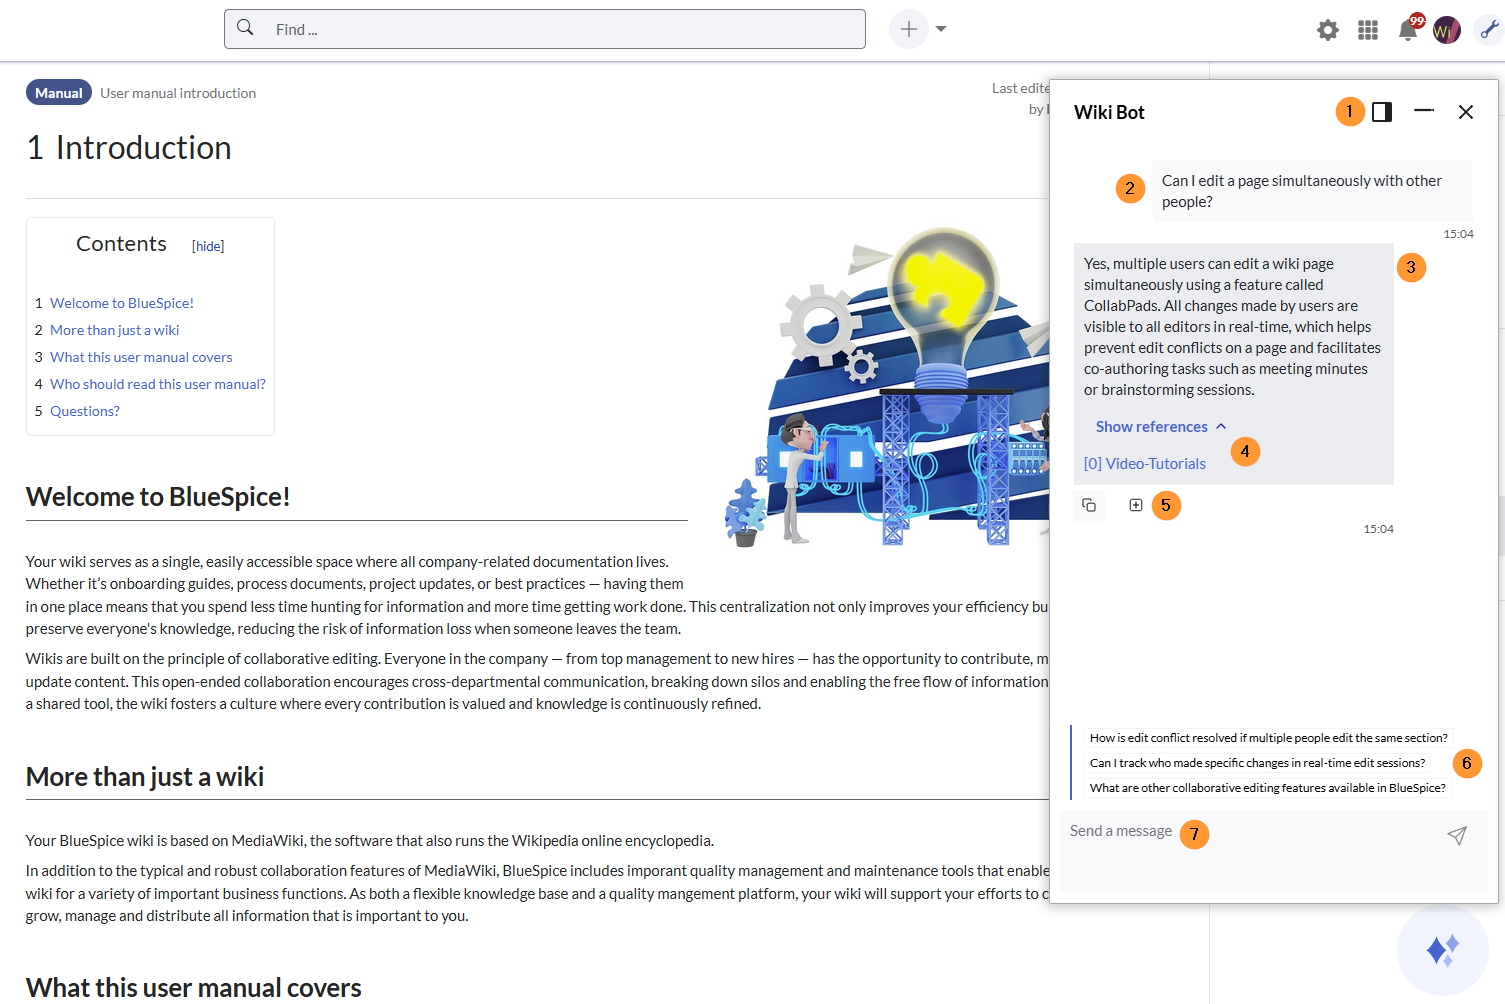Viewport: 1505px width, 1004px height.
Task: Select the Manual breadcrumb tag
Action: click(x=59, y=93)
